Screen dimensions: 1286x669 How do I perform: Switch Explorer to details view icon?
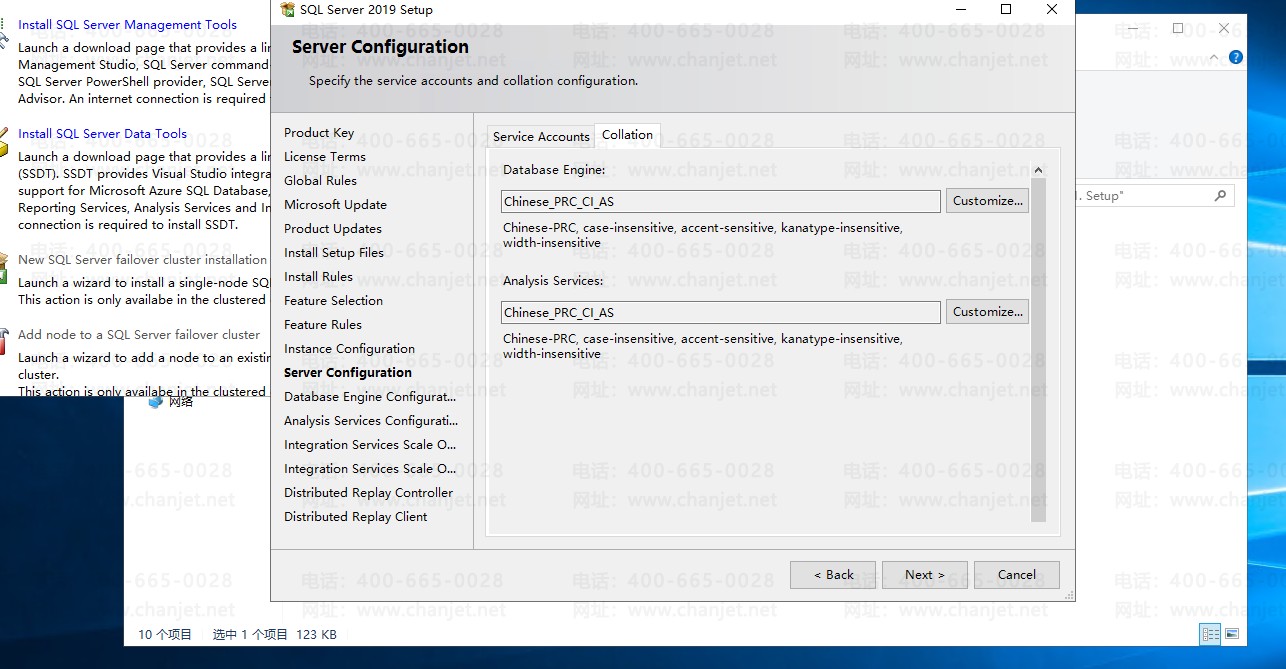coord(1210,634)
